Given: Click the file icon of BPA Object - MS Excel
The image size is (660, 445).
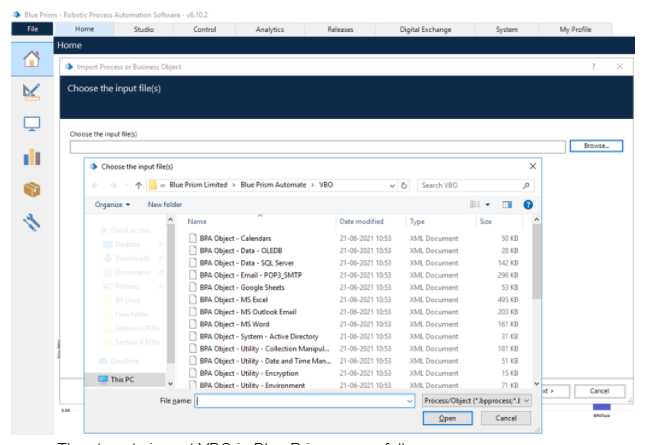Looking at the screenshot, I should [x=193, y=299].
